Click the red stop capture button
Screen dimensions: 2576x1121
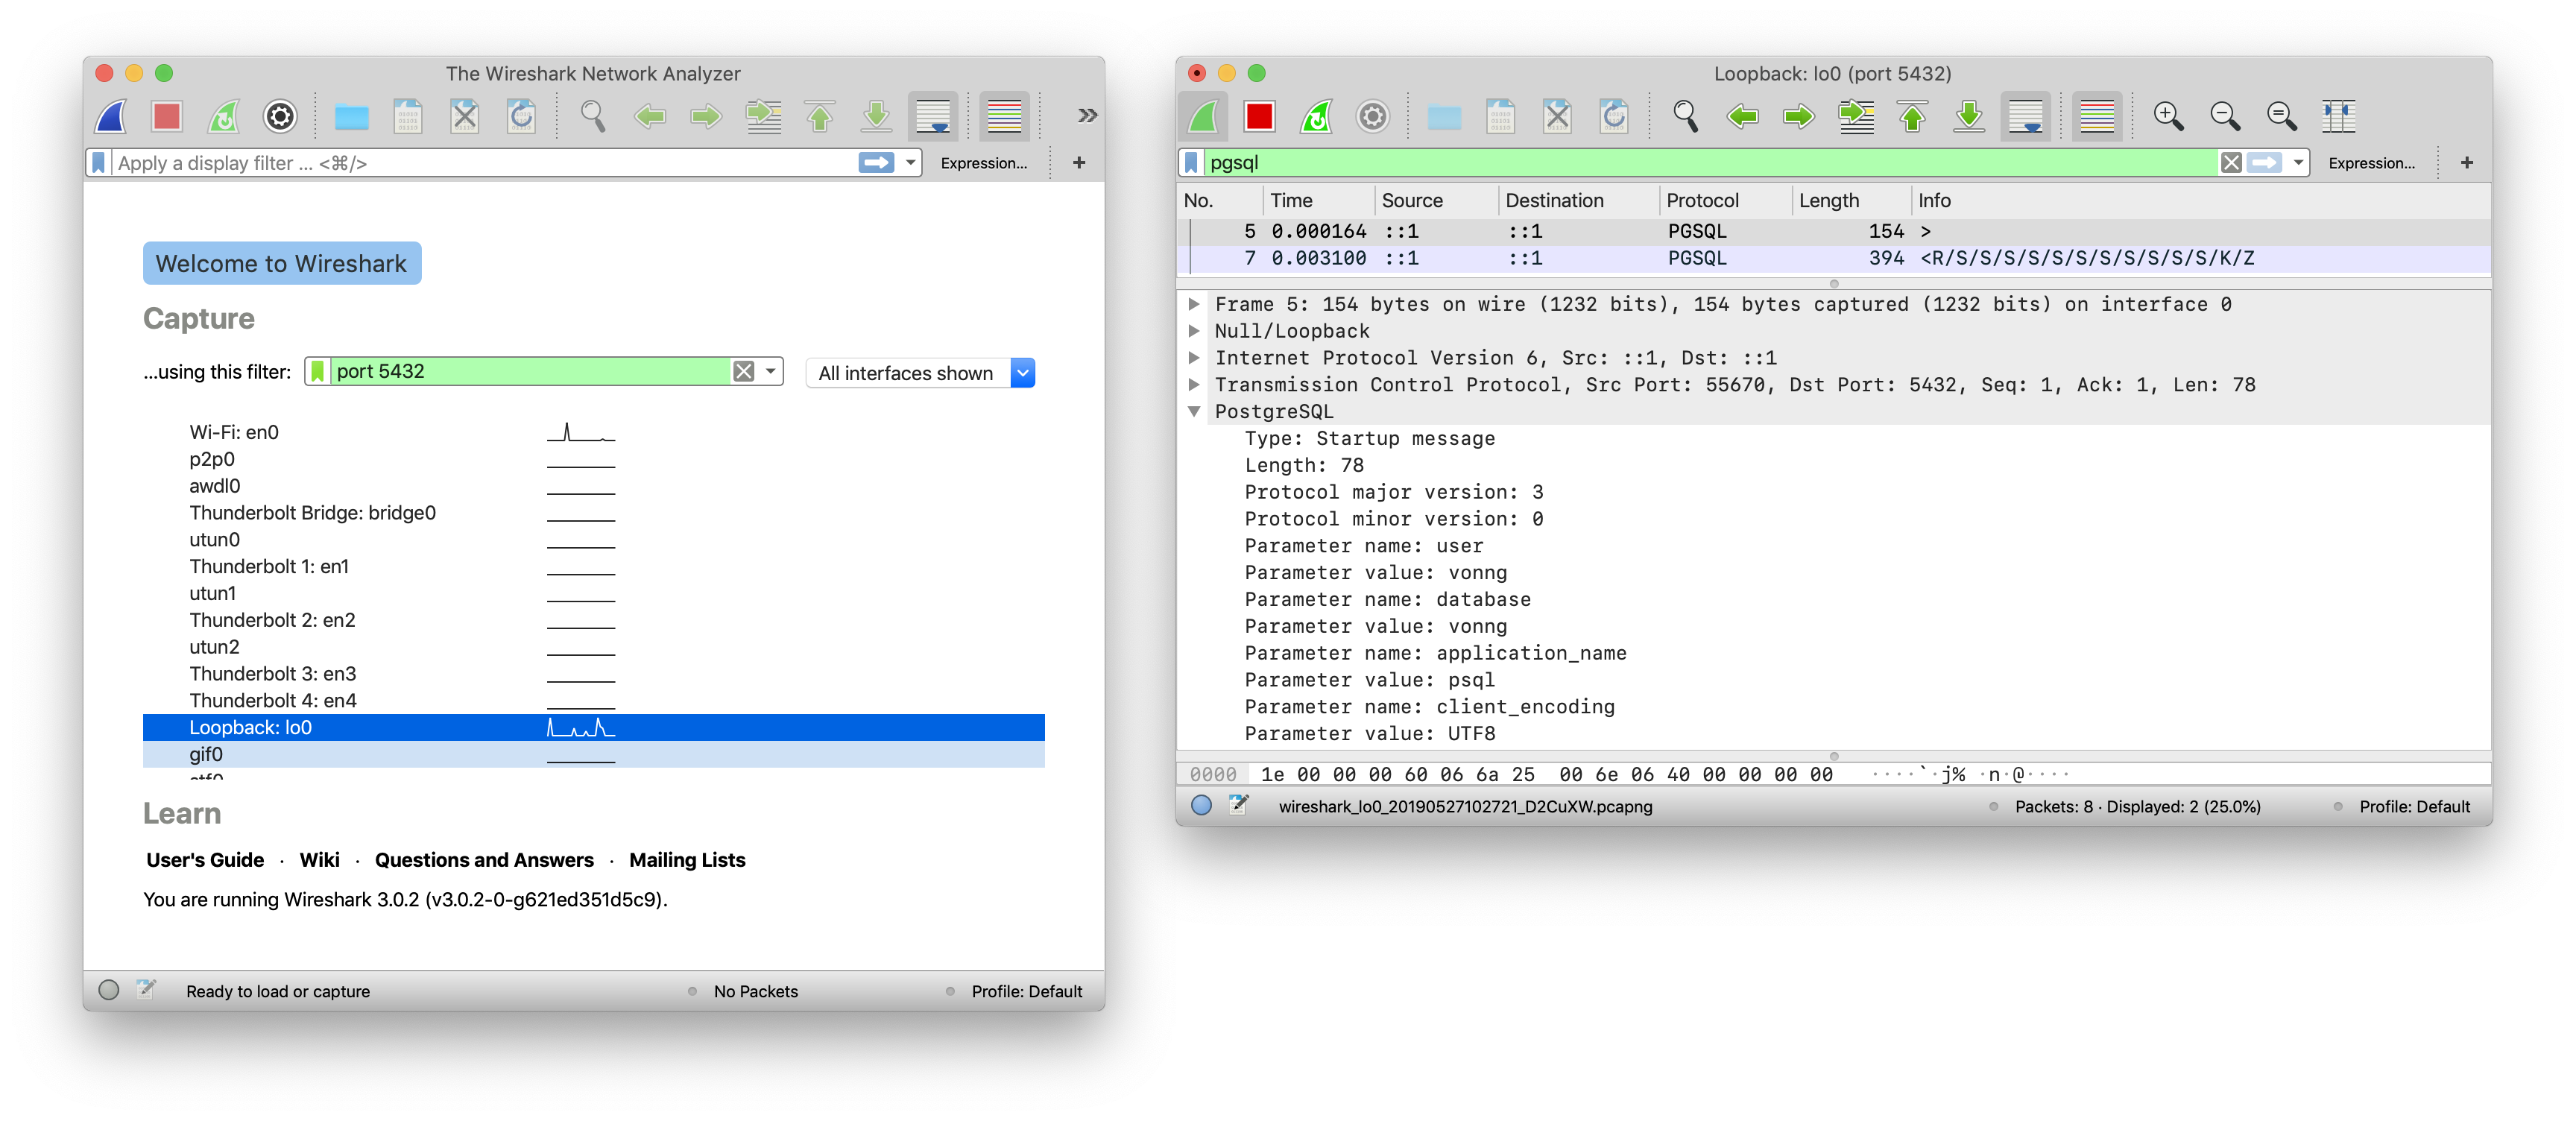click(1259, 116)
